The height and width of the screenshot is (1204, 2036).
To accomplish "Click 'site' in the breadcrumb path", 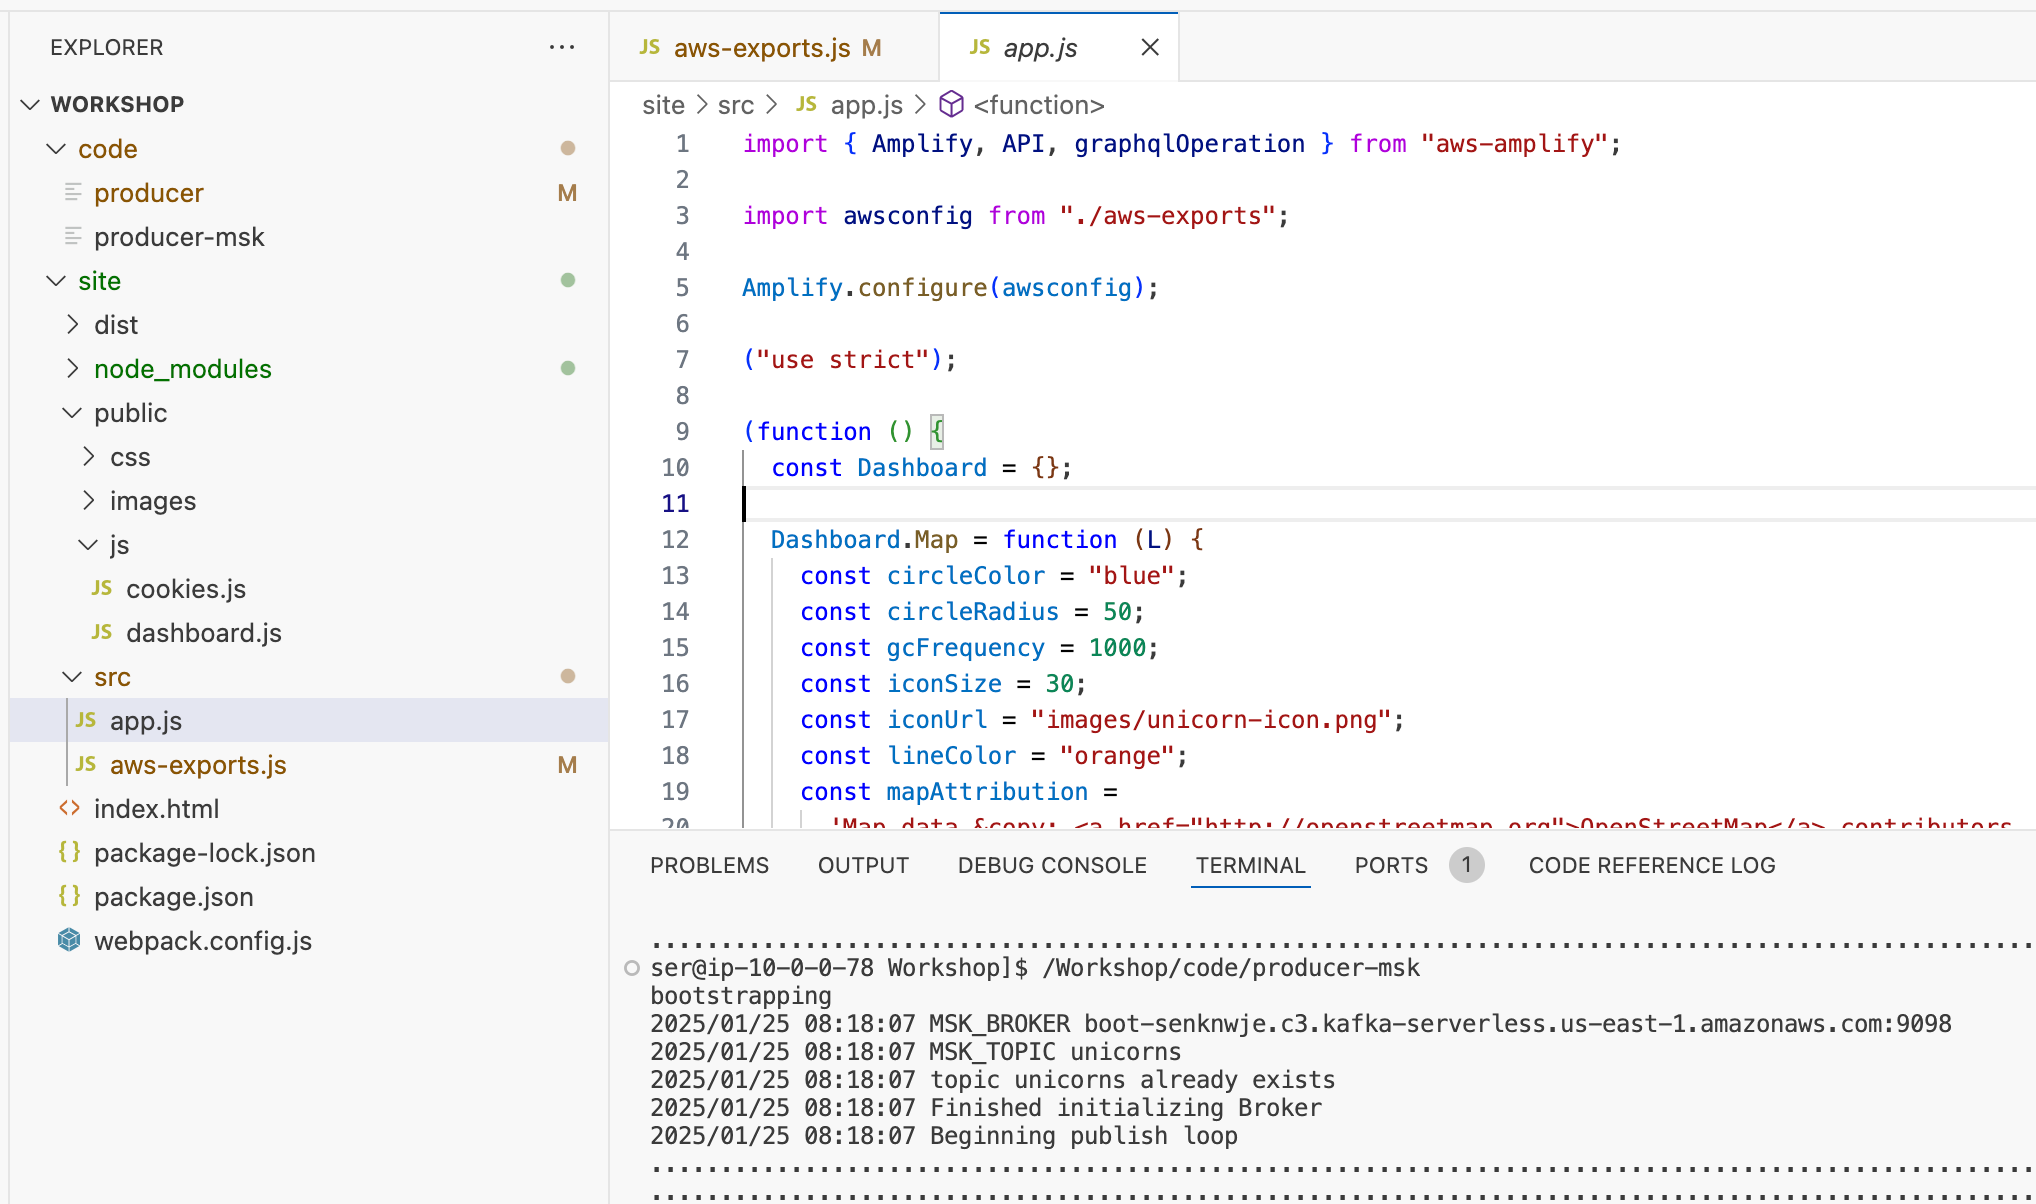I will coord(663,104).
